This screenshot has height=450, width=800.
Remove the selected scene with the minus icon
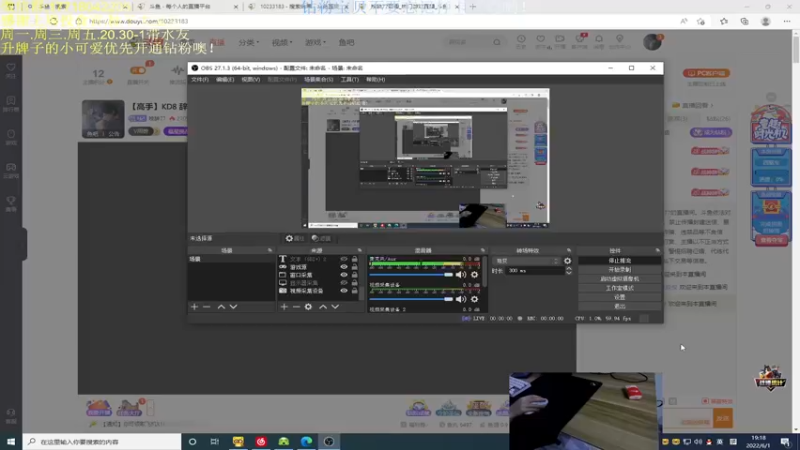point(207,307)
